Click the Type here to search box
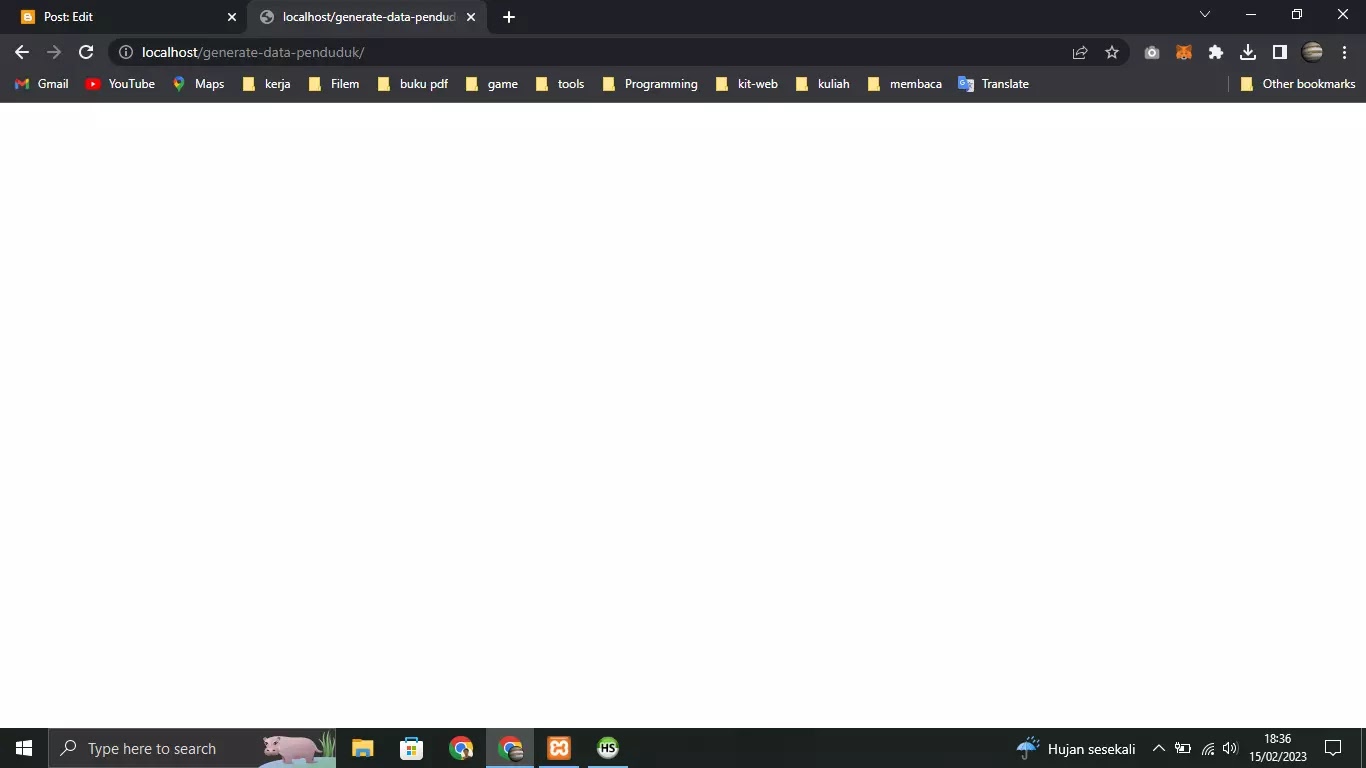This screenshot has height=768, width=1366. click(192, 748)
